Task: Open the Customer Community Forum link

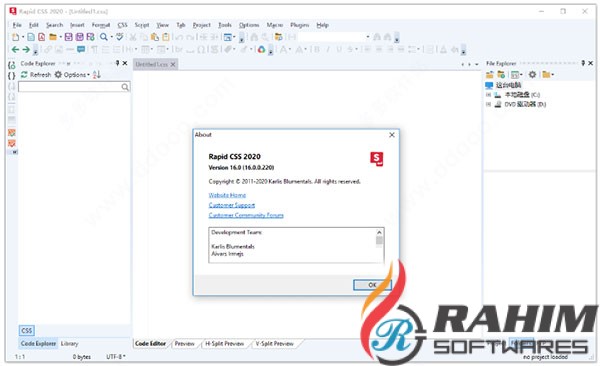Action: (x=246, y=215)
